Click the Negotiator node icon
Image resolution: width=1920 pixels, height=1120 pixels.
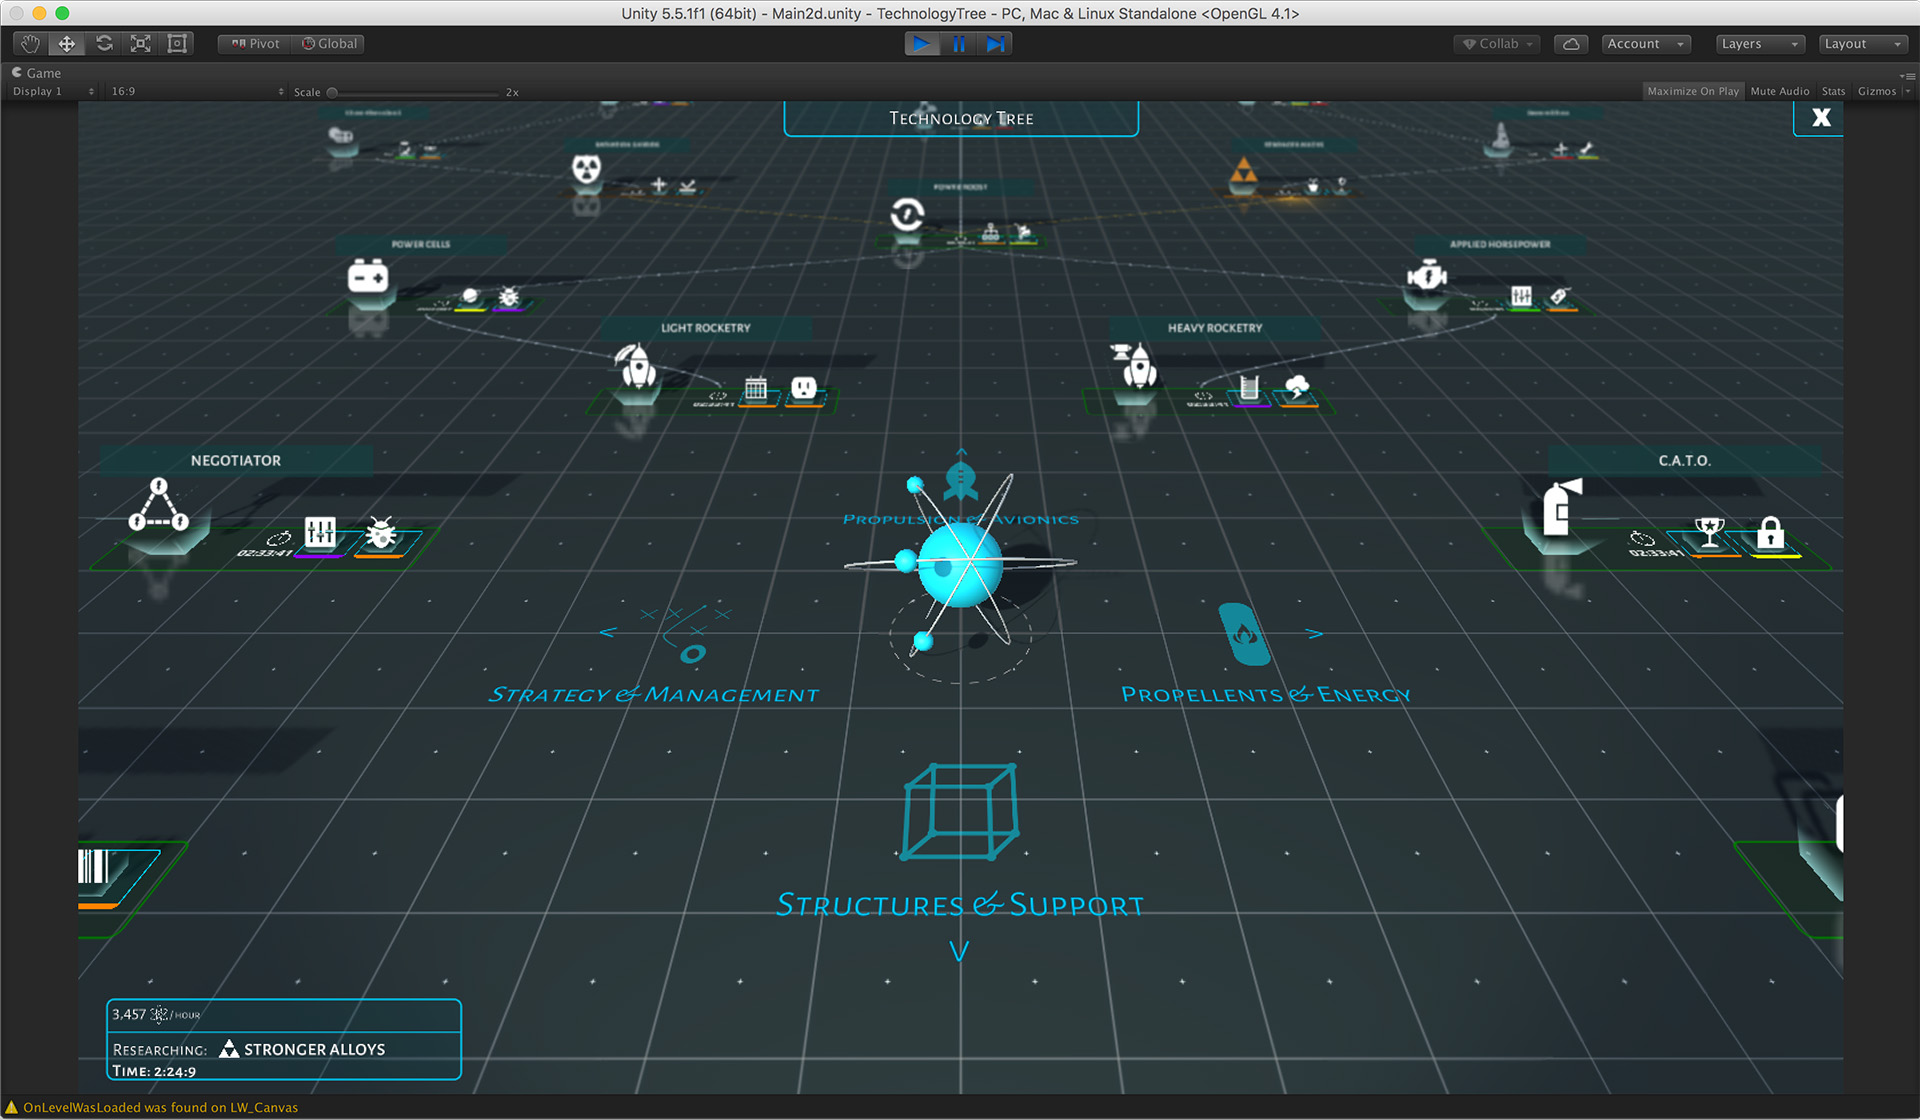158,506
